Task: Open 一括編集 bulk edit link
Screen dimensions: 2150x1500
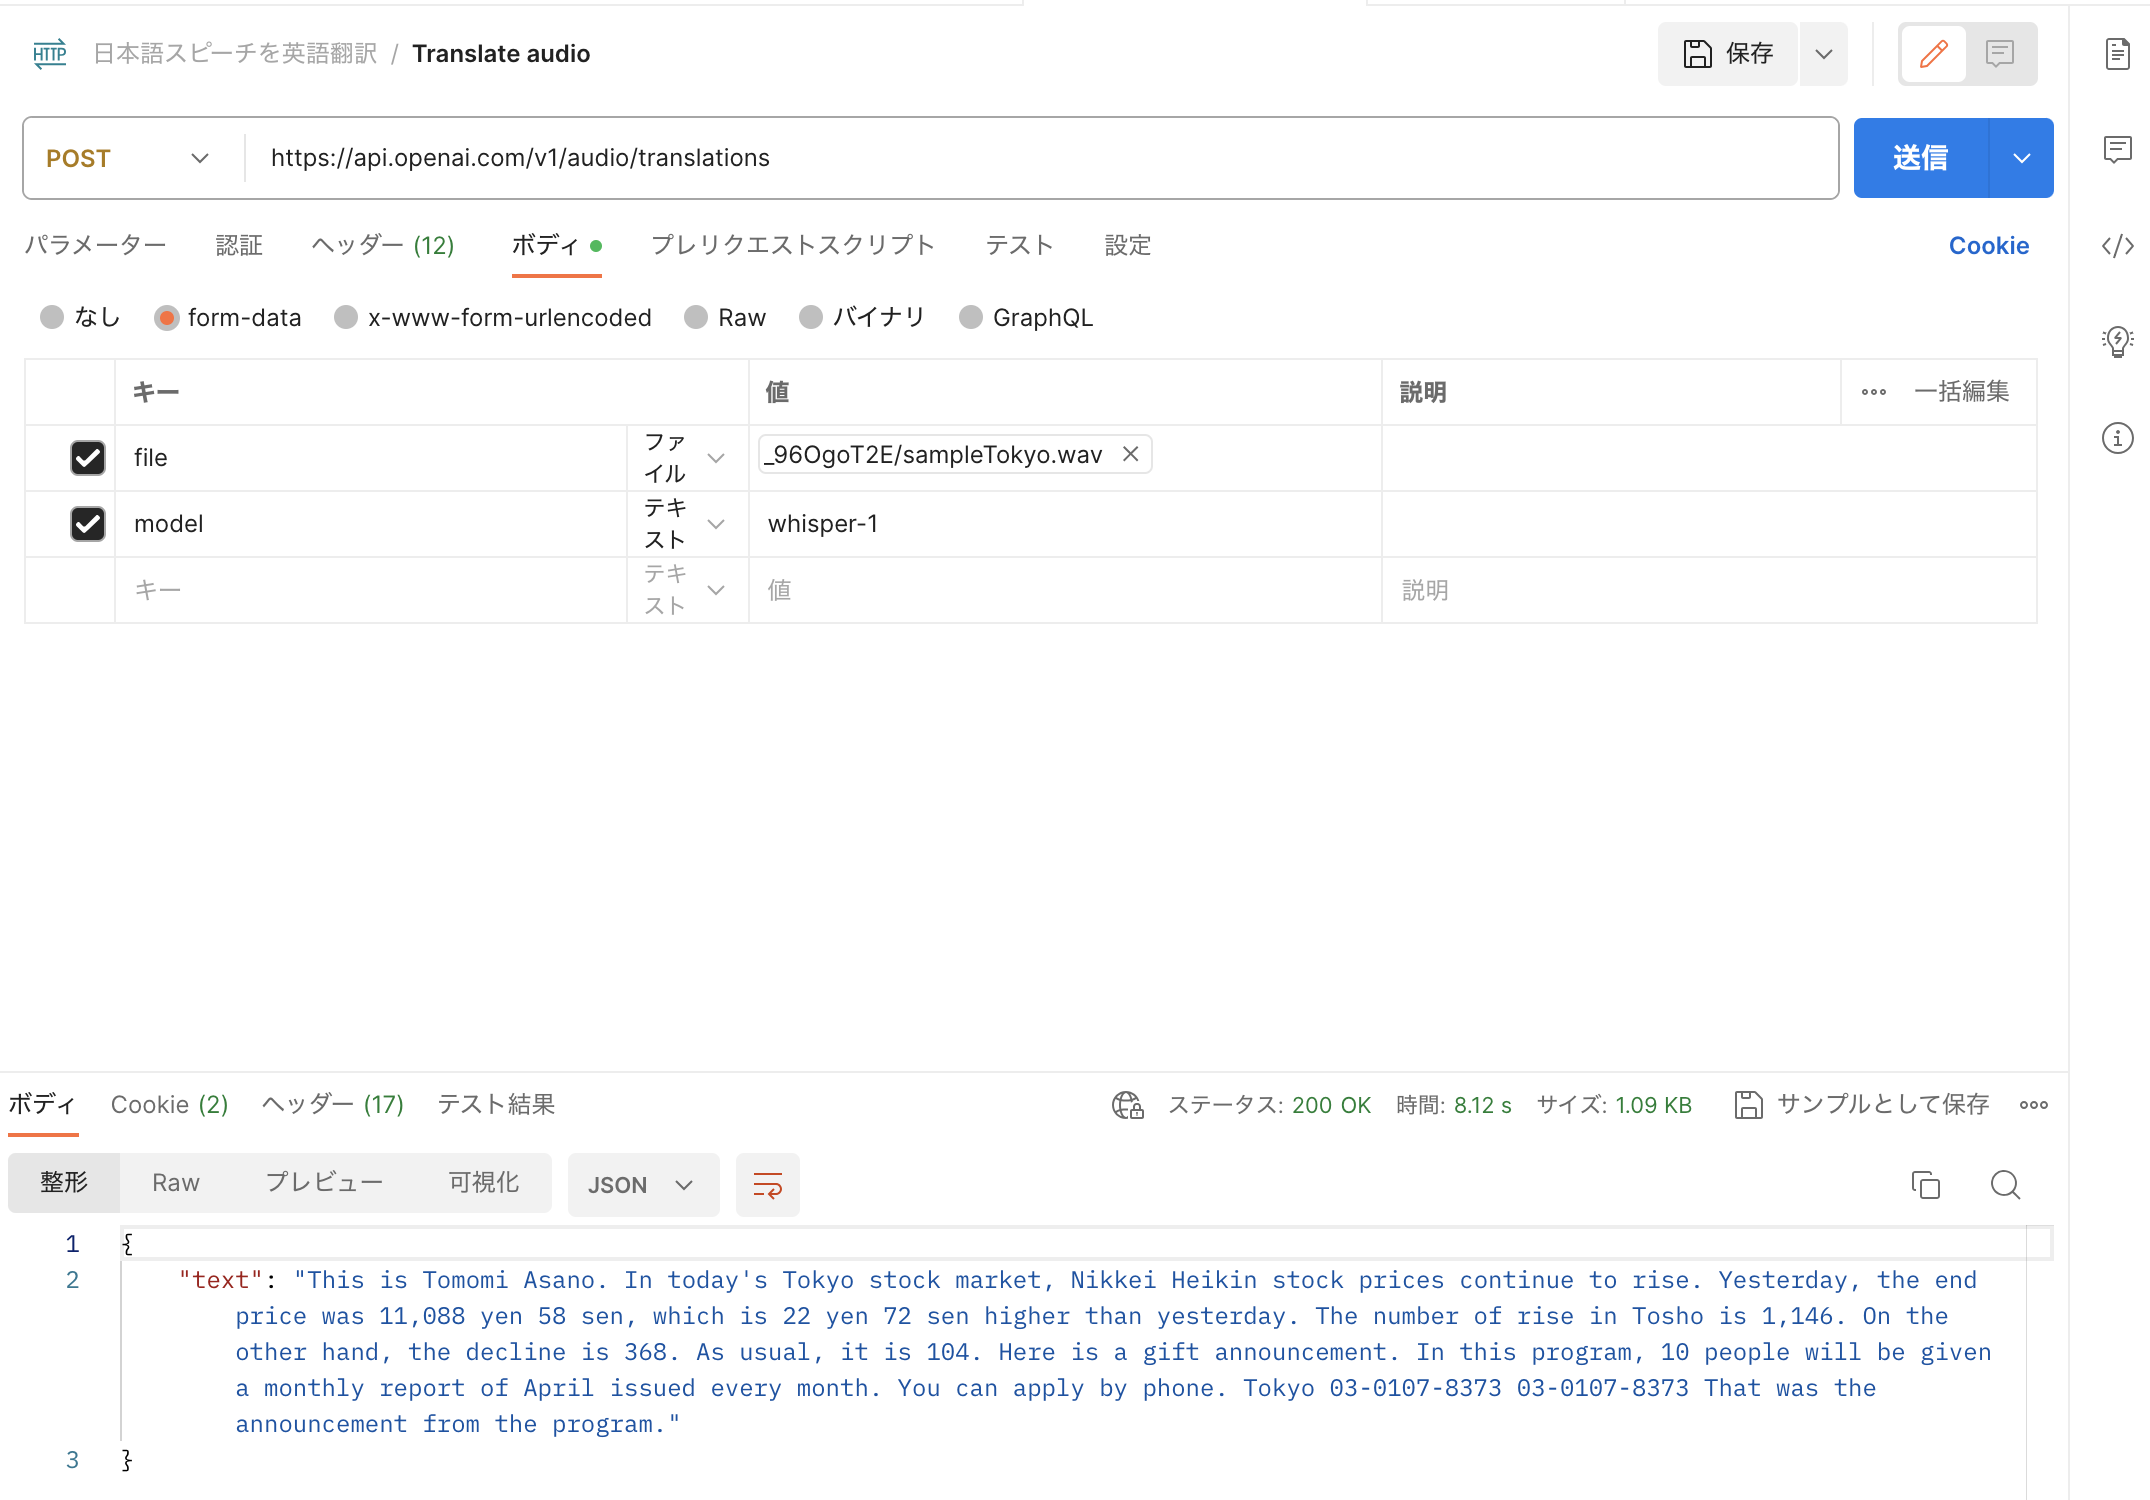Action: pyautogui.click(x=1962, y=392)
